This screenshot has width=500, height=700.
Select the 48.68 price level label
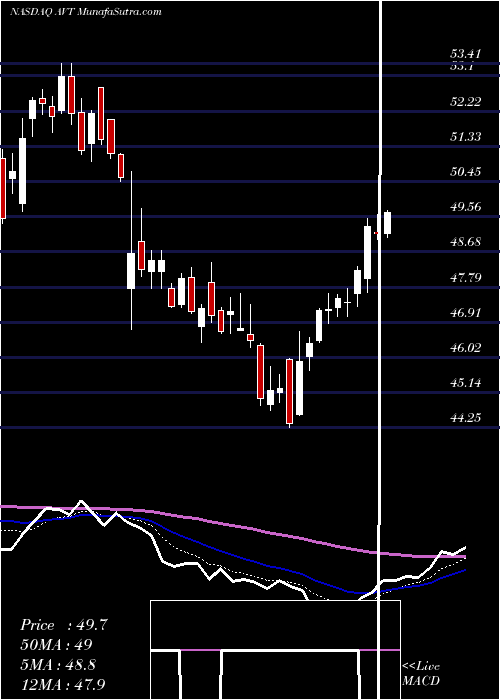click(x=466, y=242)
